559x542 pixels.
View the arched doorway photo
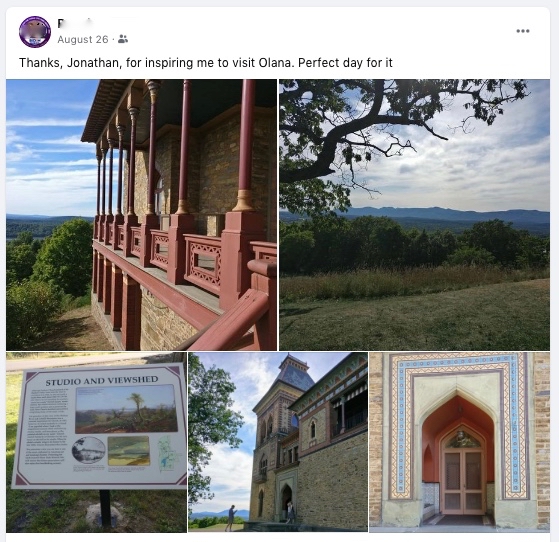click(460, 442)
